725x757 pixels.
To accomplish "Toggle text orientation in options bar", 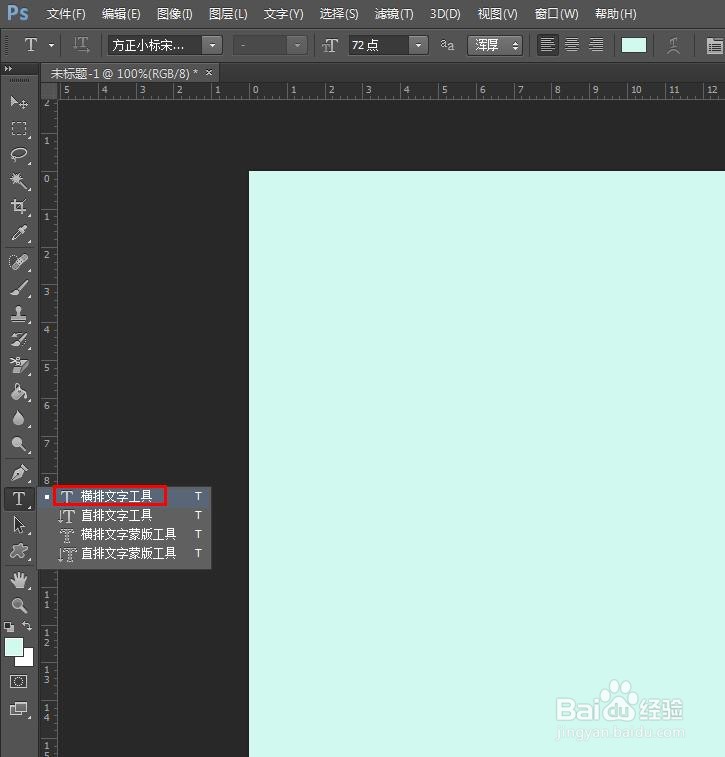I will (81, 45).
